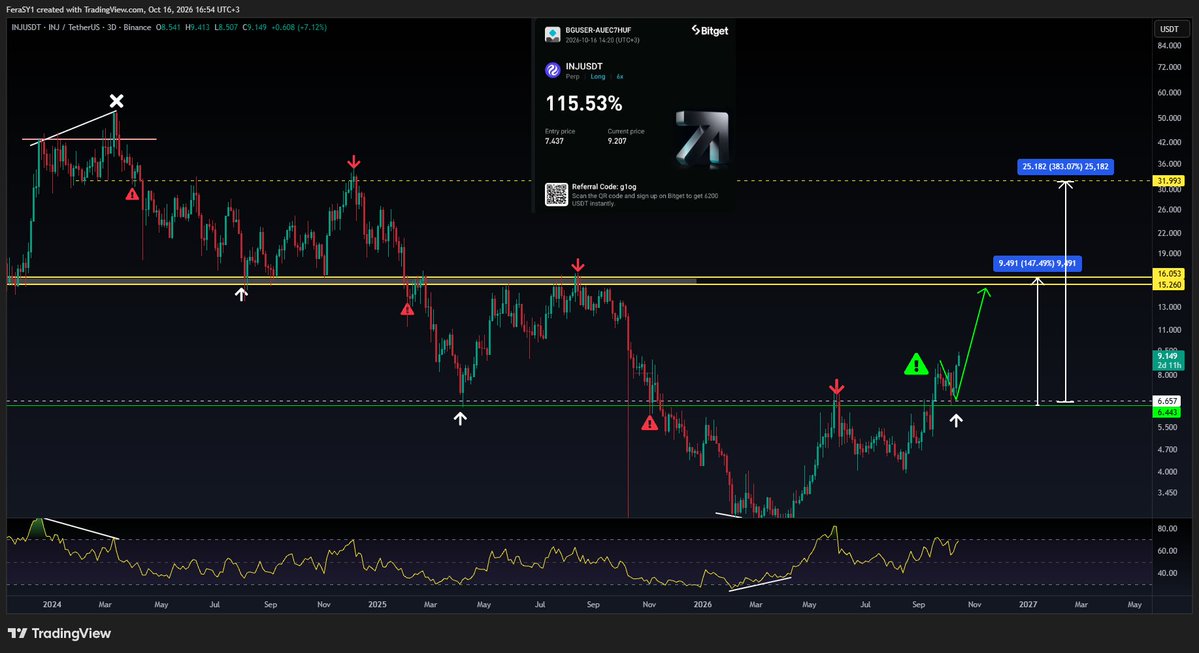Click the 2024 label on time axis
This screenshot has height=653, width=1199.
52,605
